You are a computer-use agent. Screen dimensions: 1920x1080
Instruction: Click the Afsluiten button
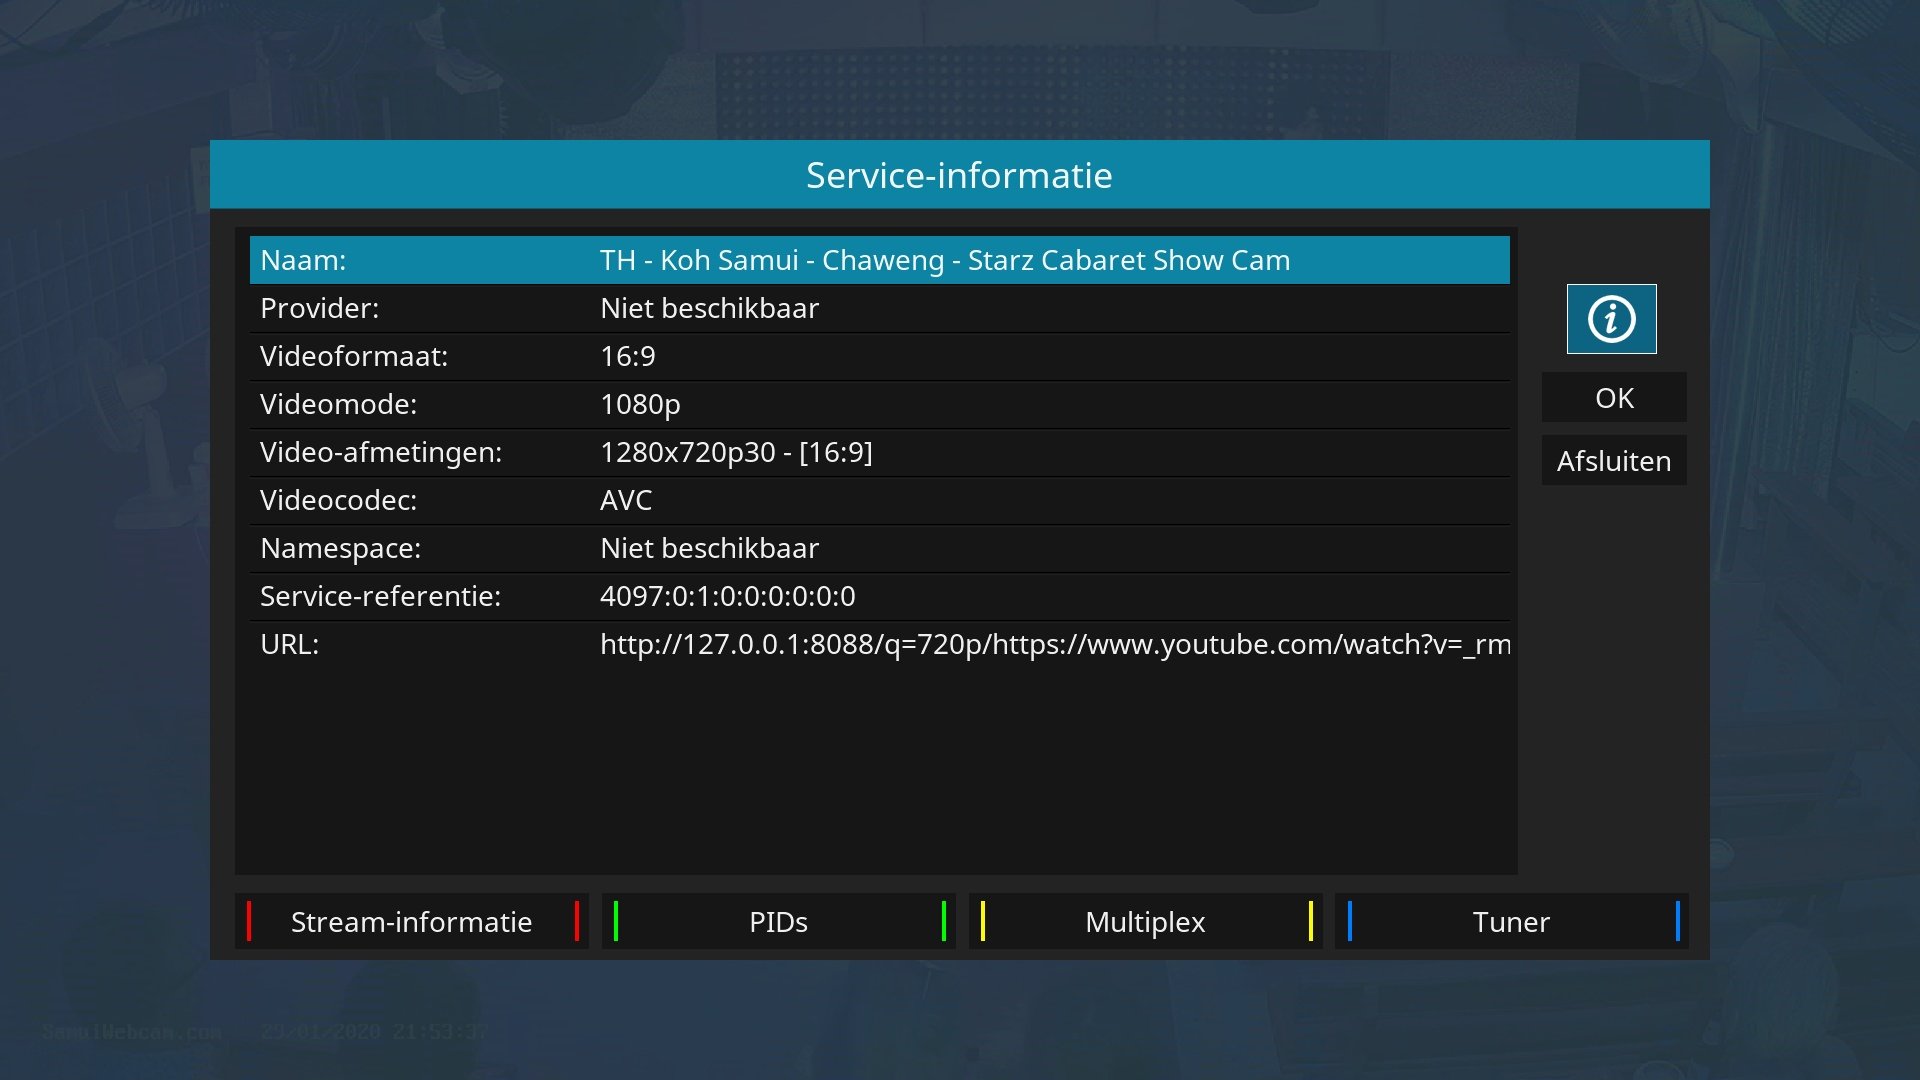(1613, 461)
